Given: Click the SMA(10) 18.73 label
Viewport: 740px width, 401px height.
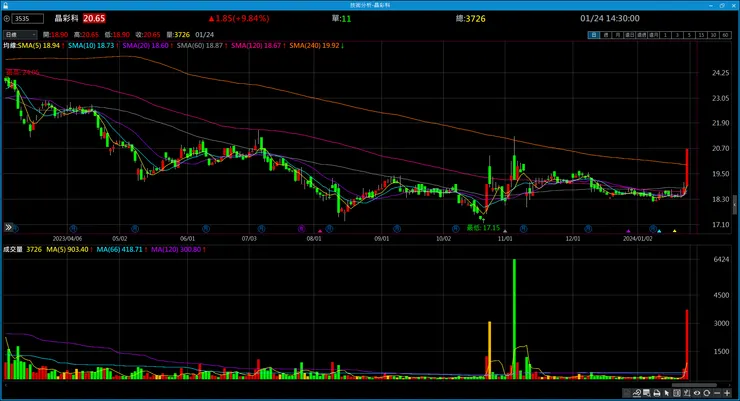Looking at the screenshot, I should point(91,46).
